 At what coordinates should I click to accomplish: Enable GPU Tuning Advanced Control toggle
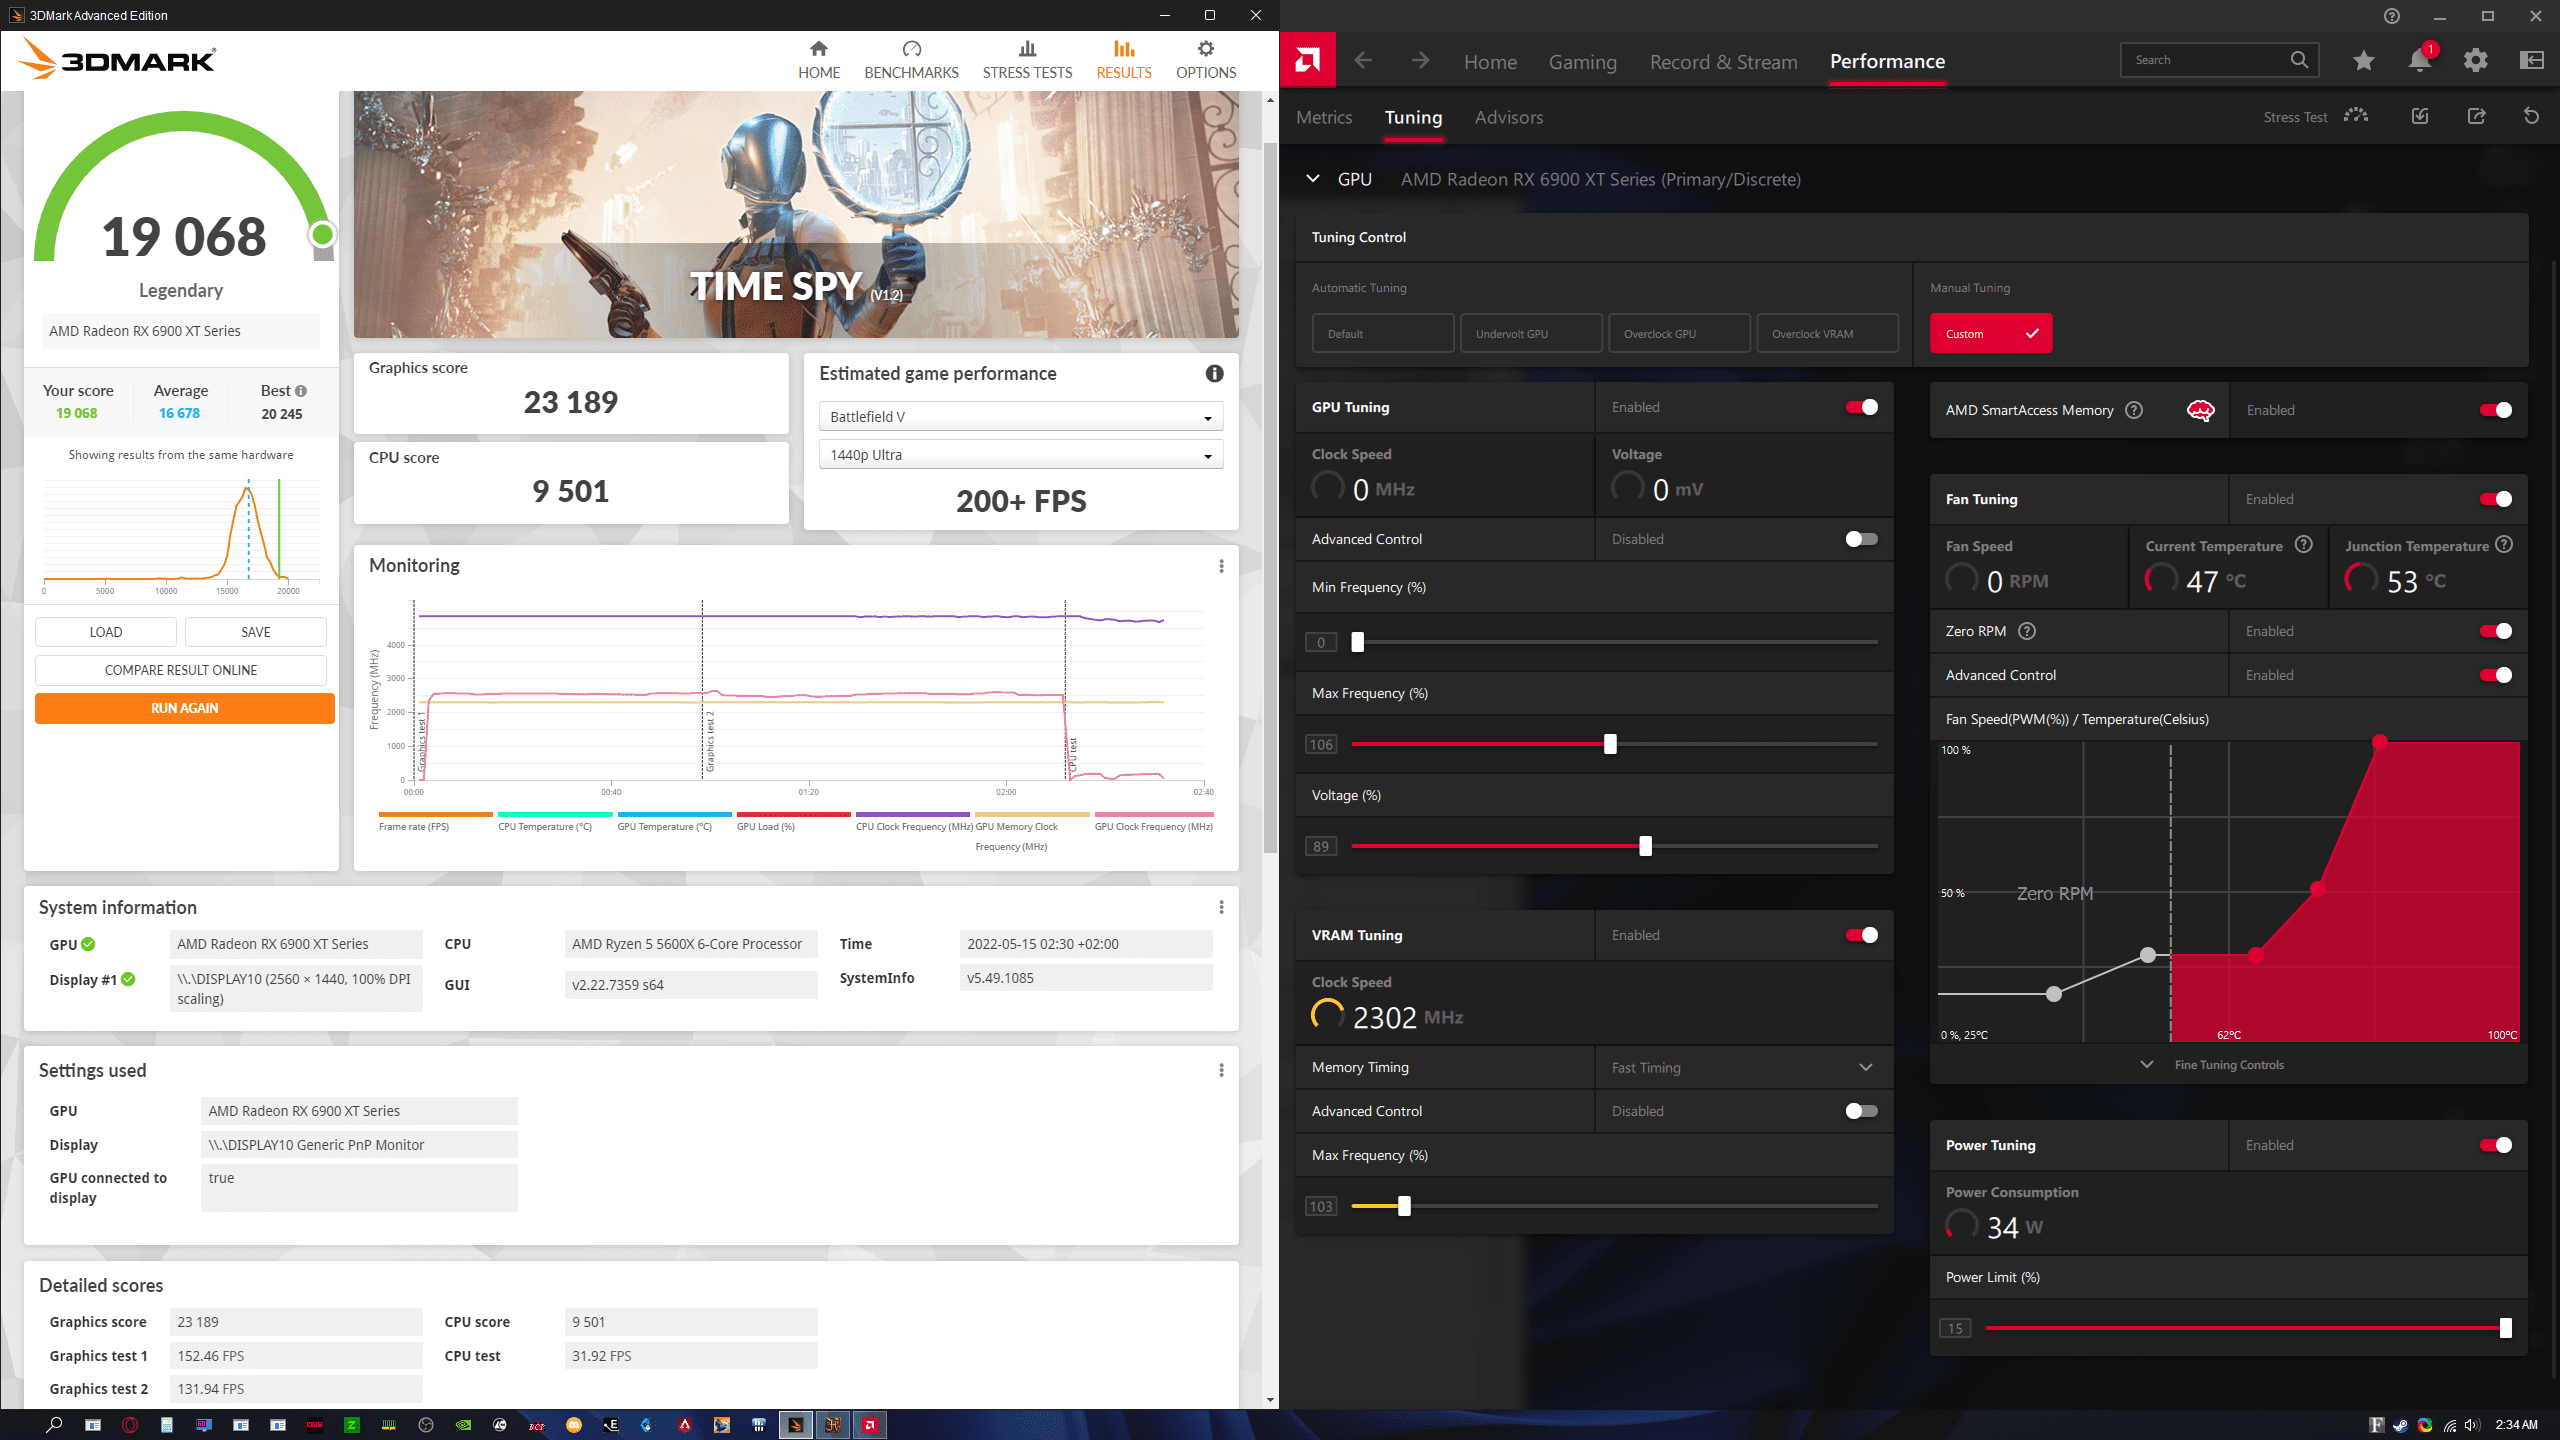coord(1861,539)
